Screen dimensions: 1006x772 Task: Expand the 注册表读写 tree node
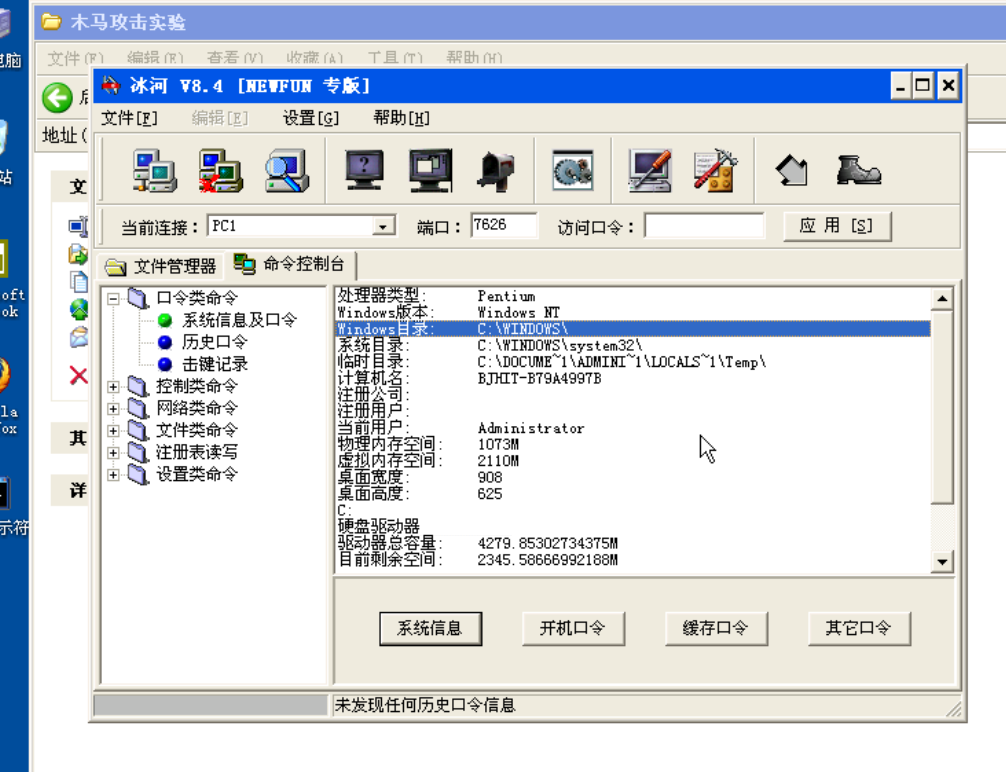coord(113,453)
